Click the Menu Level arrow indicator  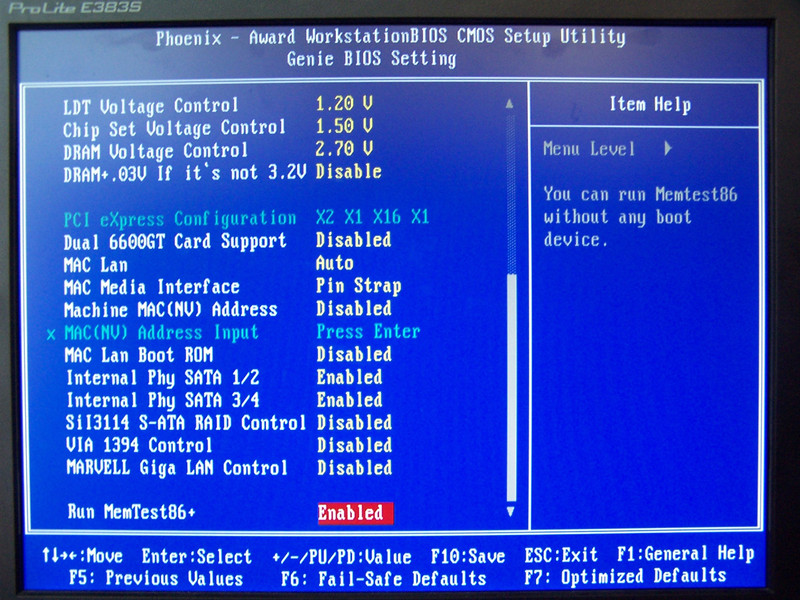coord(668,148)
